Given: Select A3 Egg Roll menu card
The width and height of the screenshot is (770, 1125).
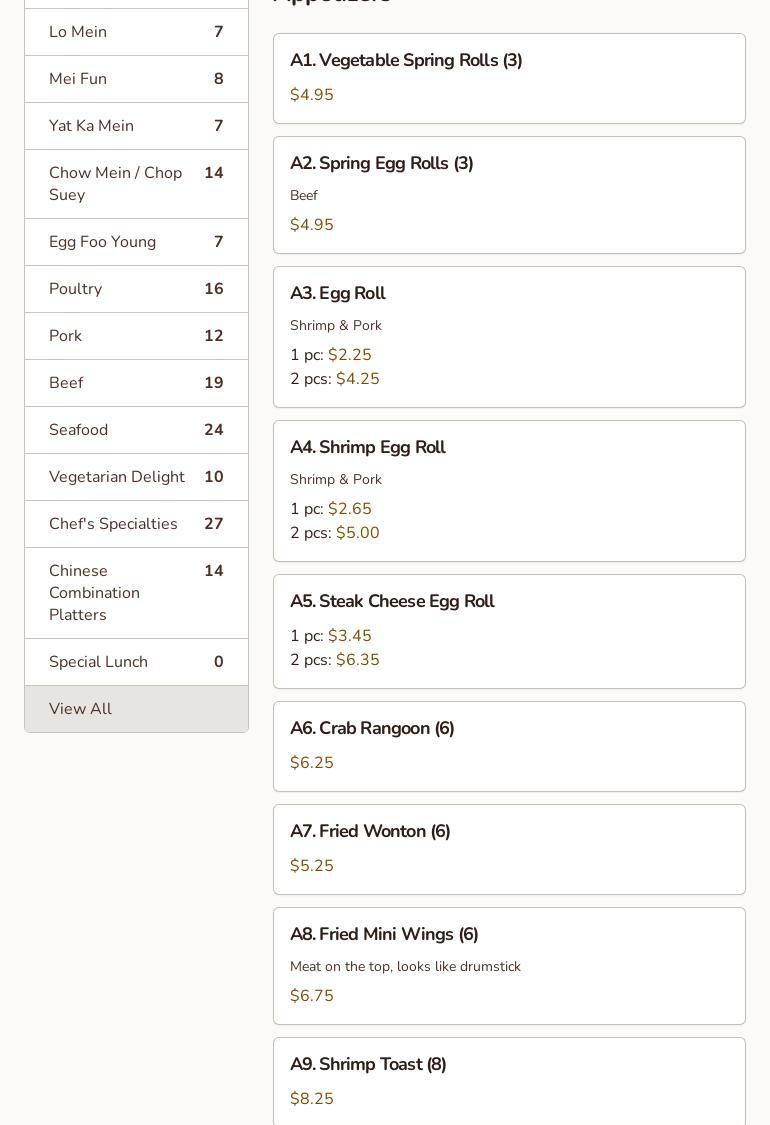Looking at the screenshot, I should [509, 336].
